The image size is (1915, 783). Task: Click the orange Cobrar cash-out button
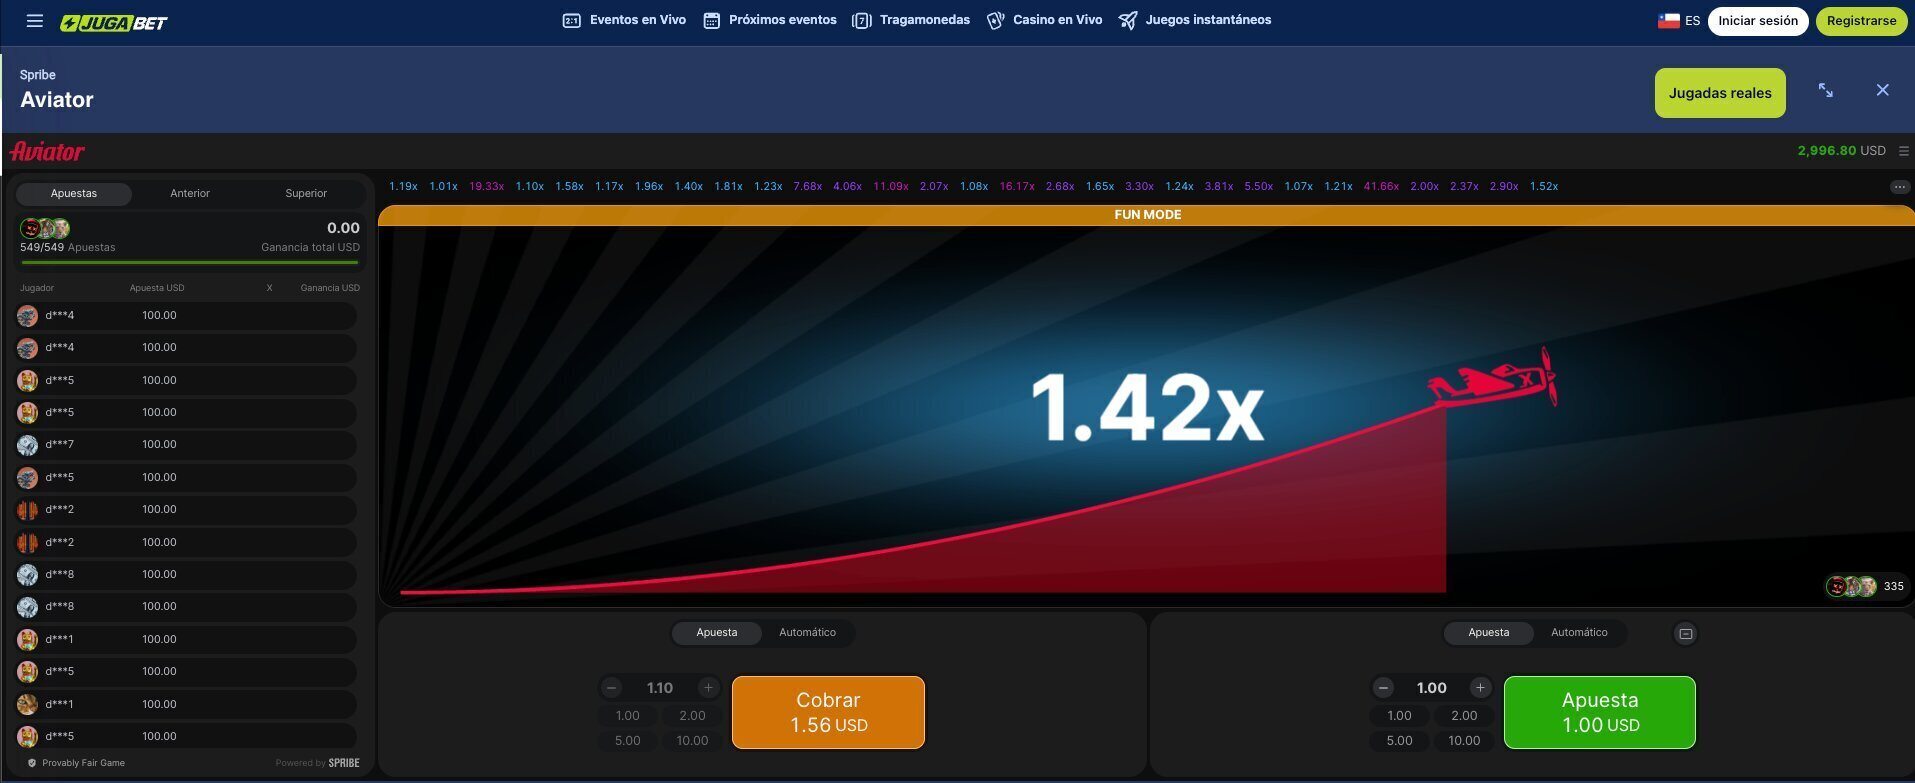[828, 712]
